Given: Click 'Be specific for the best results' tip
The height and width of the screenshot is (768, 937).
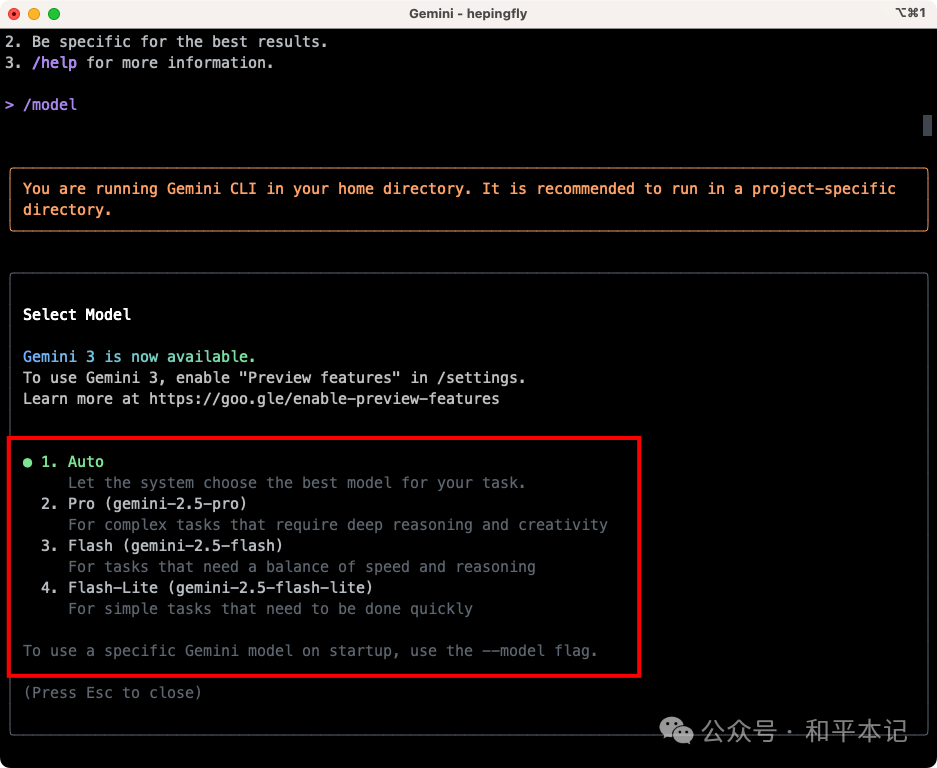Looking at the screenshot, I should [x=166, y=42].
